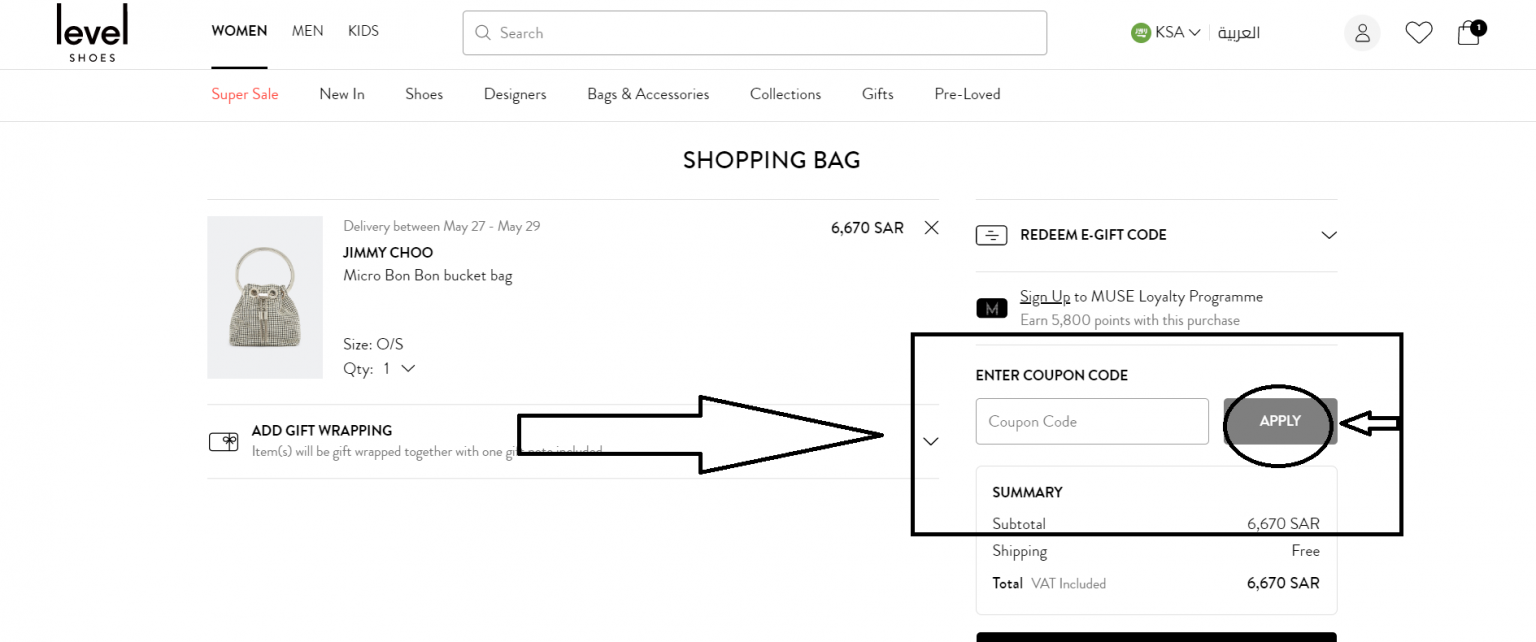
Task: View the shopping bag icon with badge
Action: [x=1468, y=34]
